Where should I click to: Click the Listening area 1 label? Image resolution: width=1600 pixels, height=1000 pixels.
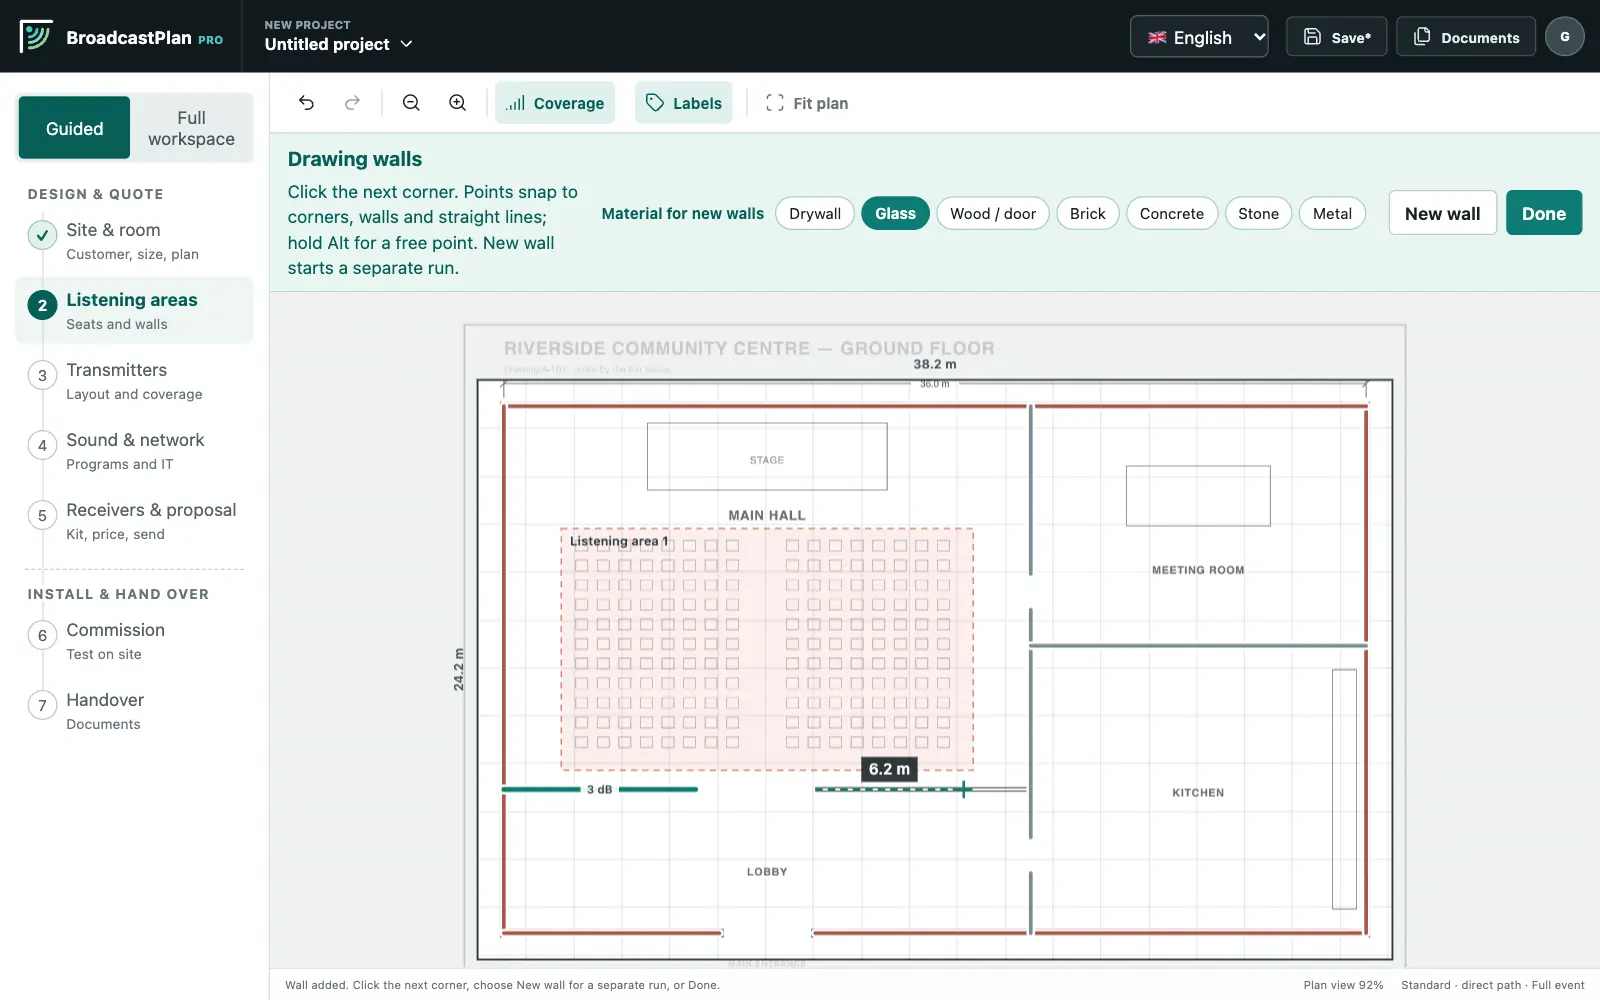[x=619, y=541]
